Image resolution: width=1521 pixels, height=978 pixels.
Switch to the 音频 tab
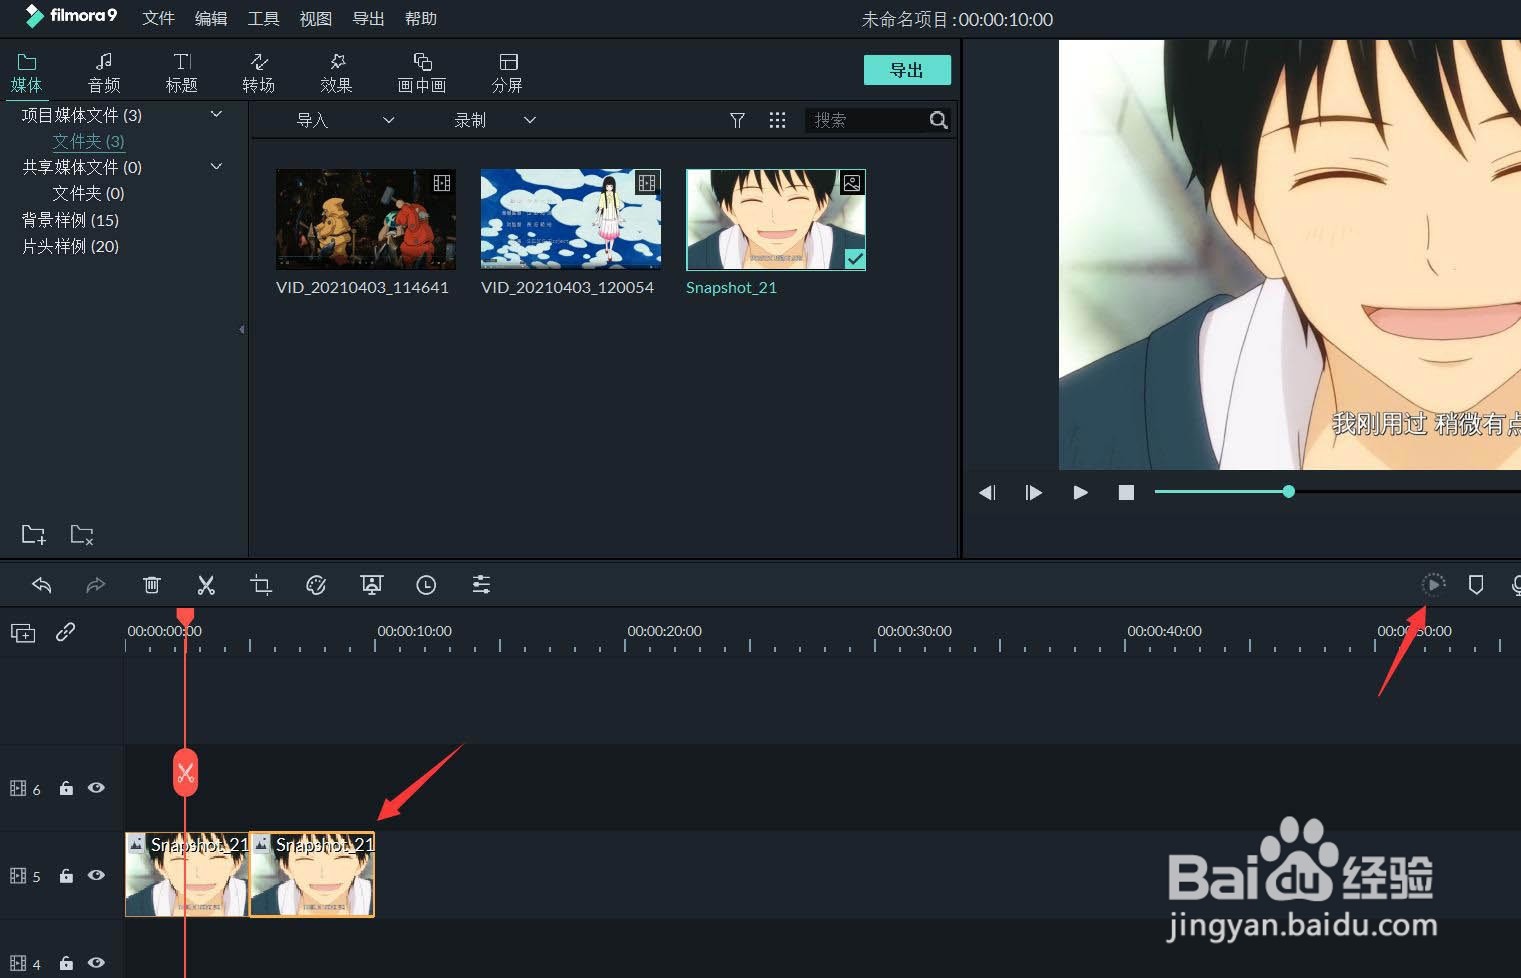pyautogui.click(x=104, y=73)
